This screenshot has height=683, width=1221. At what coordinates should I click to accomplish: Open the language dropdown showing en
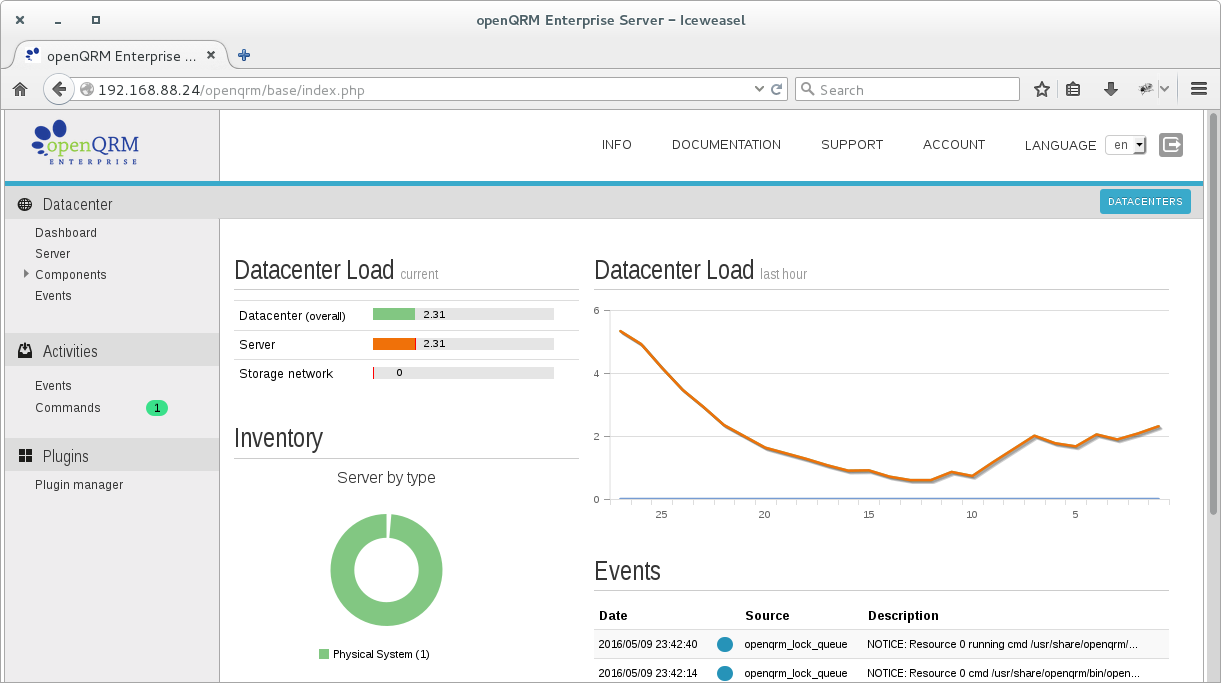(x=1126, y=145)
